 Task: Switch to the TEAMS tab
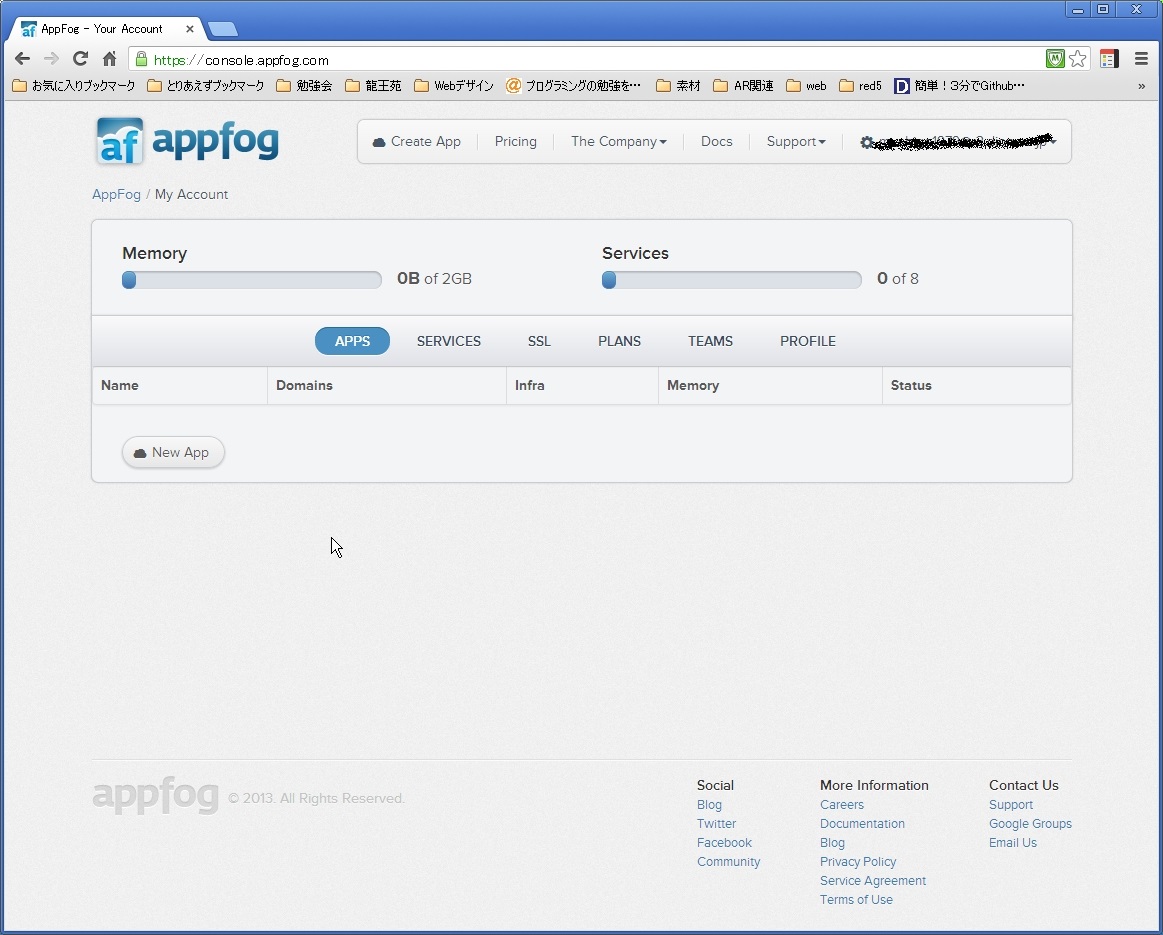coord(711,341)
